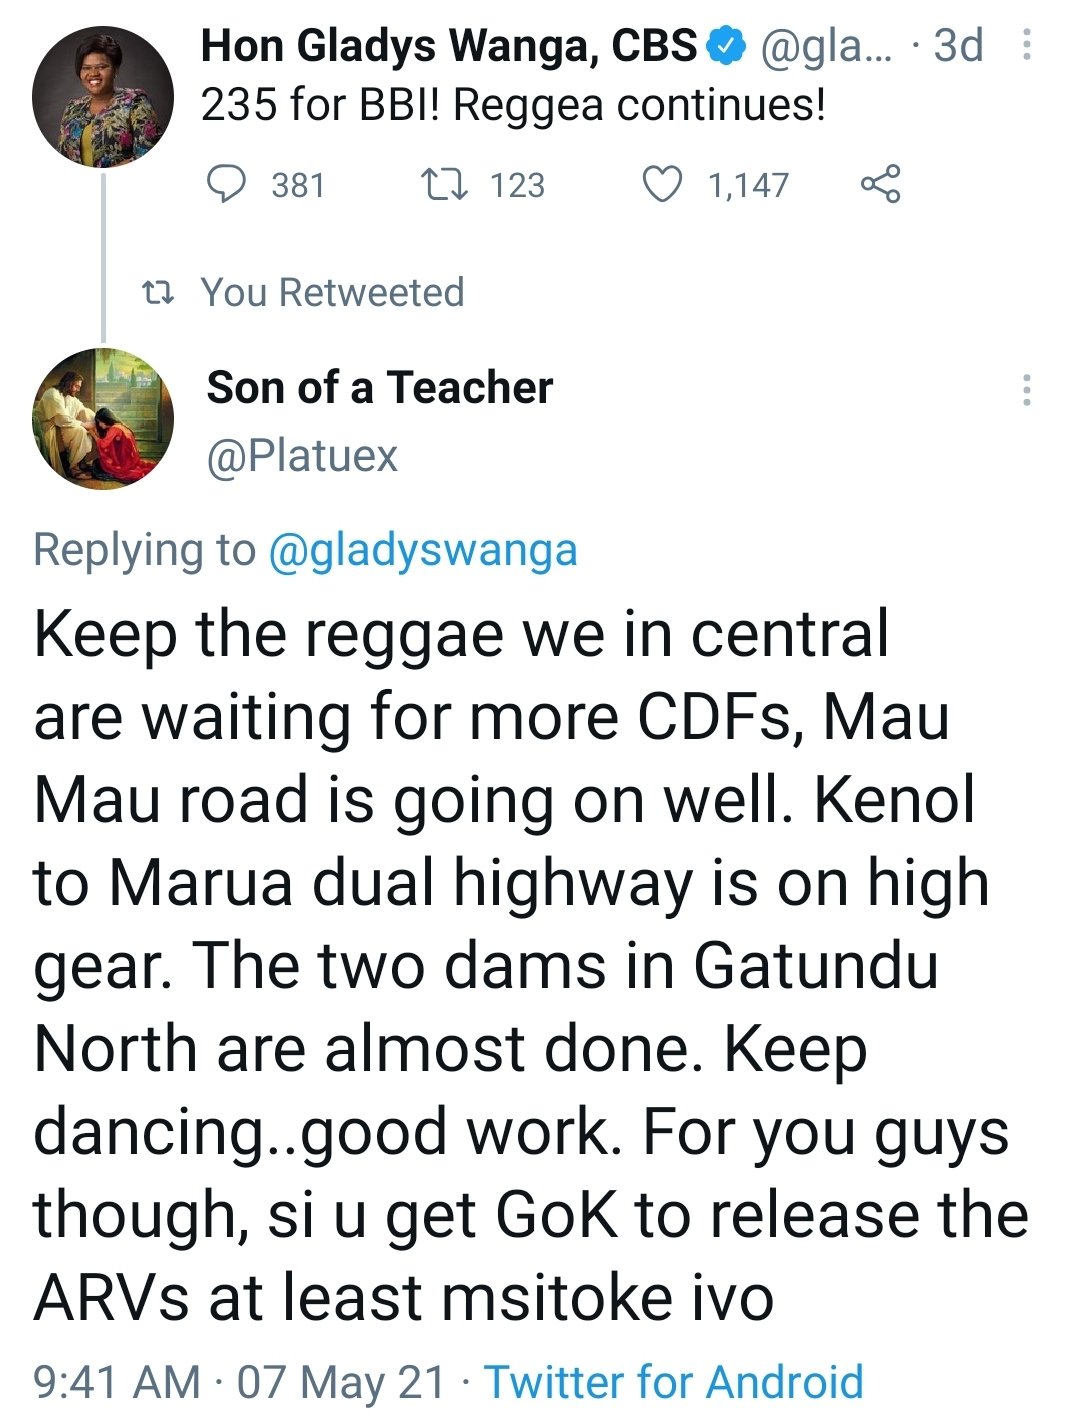Reply to Gladys Wanga's tweet
Viewport: 1079px width, 1428px height.
[226, 184]
